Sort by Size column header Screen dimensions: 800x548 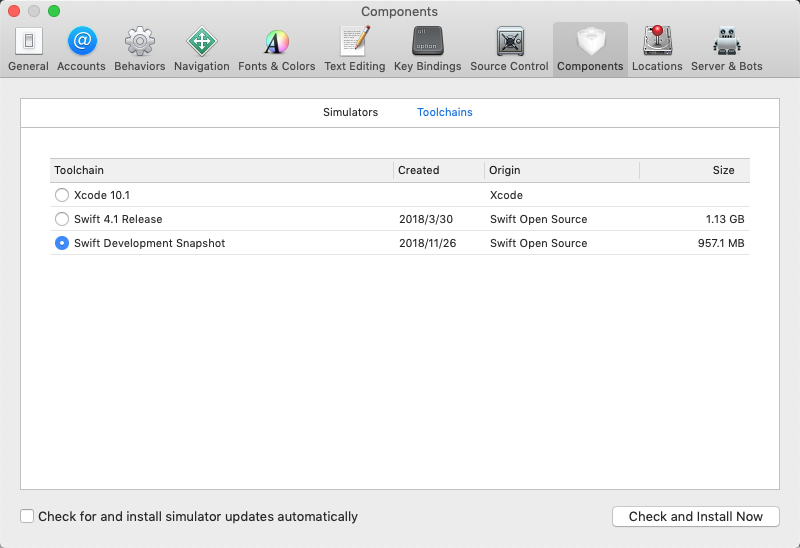click(x=694, y=170)
